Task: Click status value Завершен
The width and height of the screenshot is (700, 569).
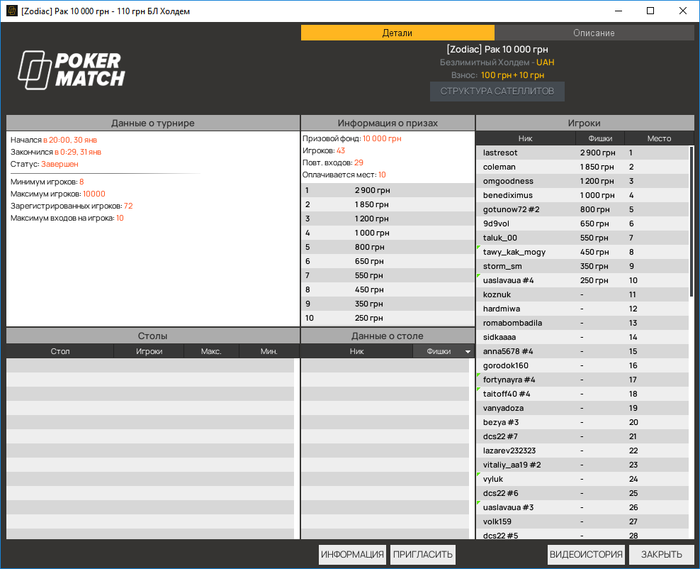Action: tap(59, 164)
